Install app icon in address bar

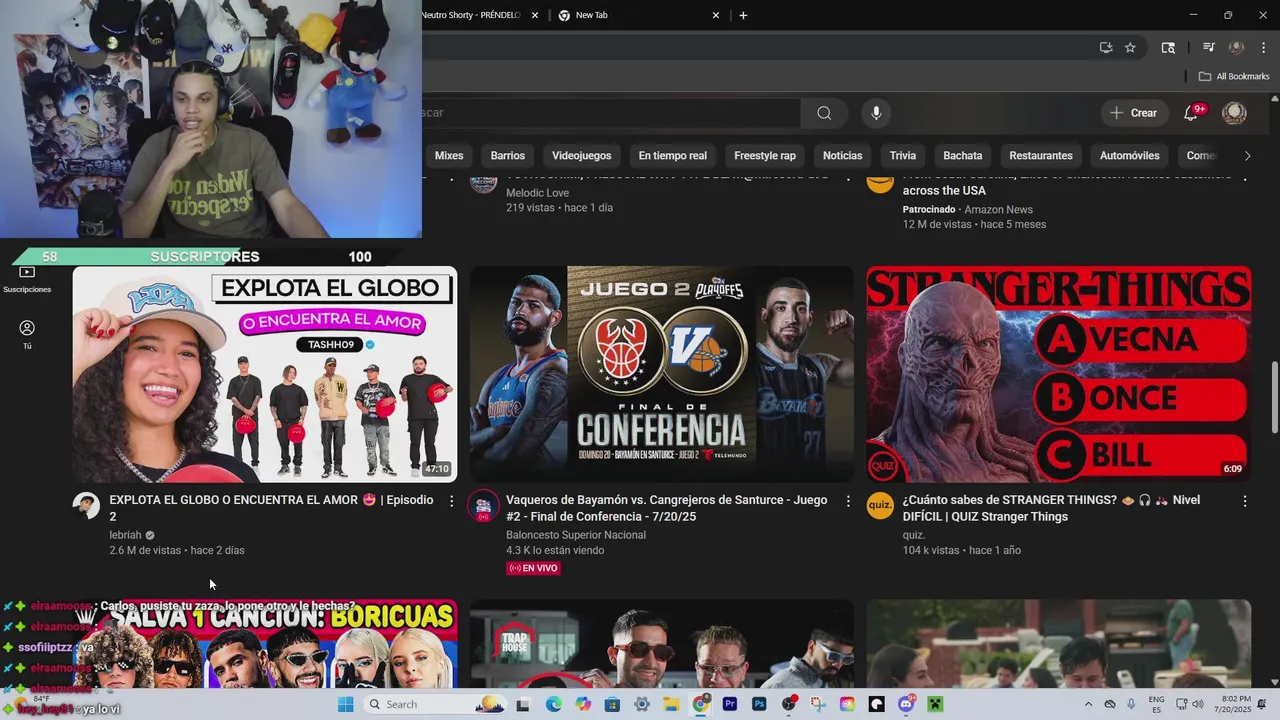pyautogui.click(x=1106, y=47)
